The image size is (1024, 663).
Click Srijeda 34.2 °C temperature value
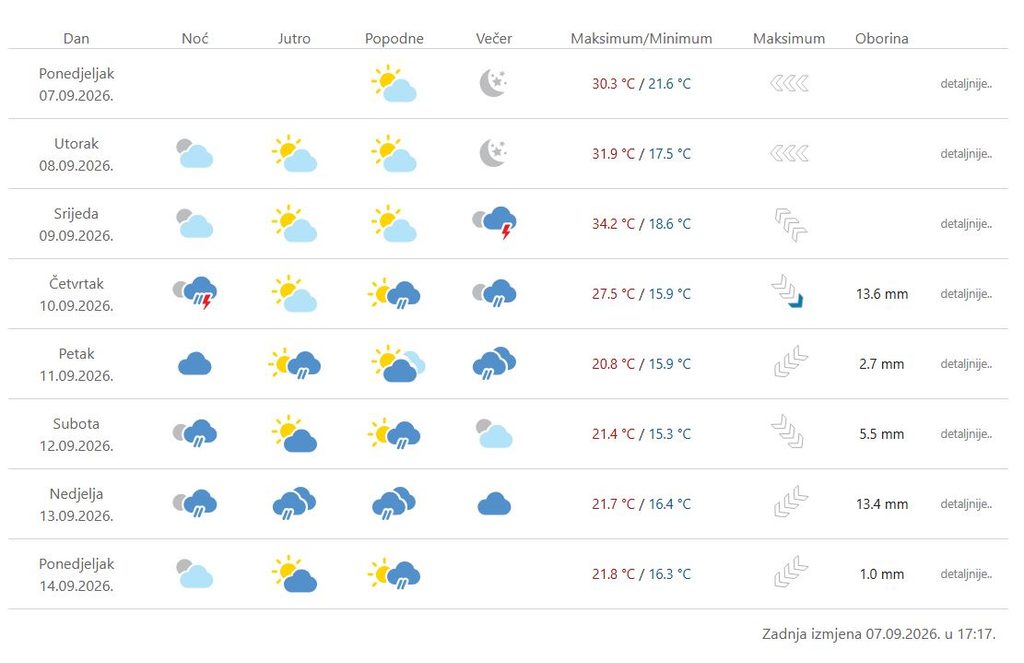tap(613, 224)
